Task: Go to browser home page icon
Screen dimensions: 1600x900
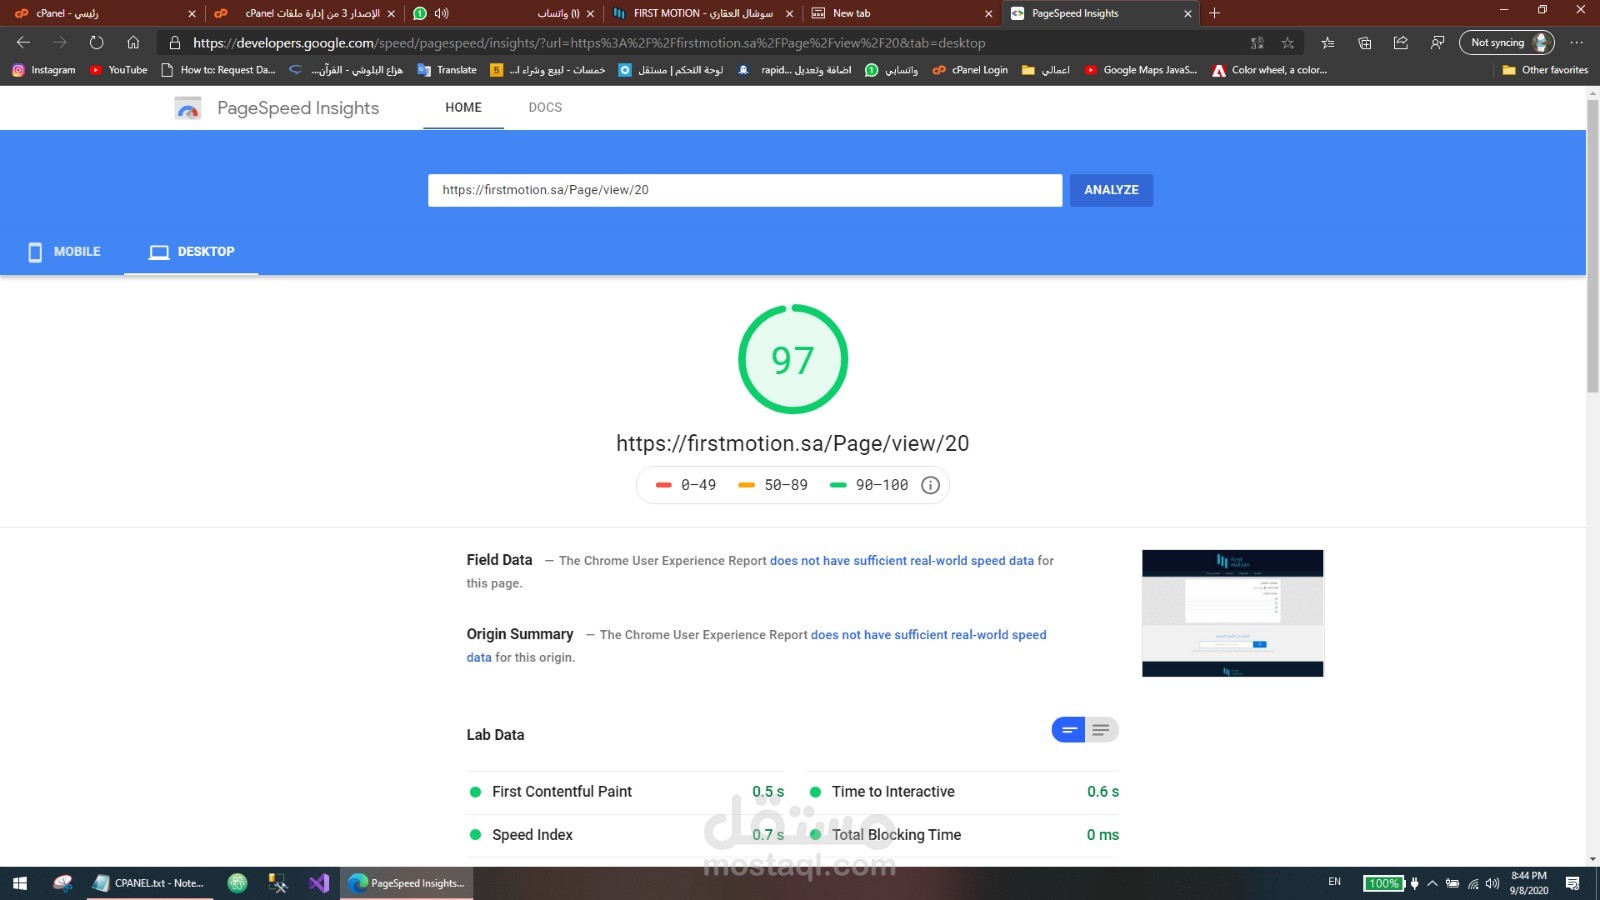Action: click(x=133, y=42)
